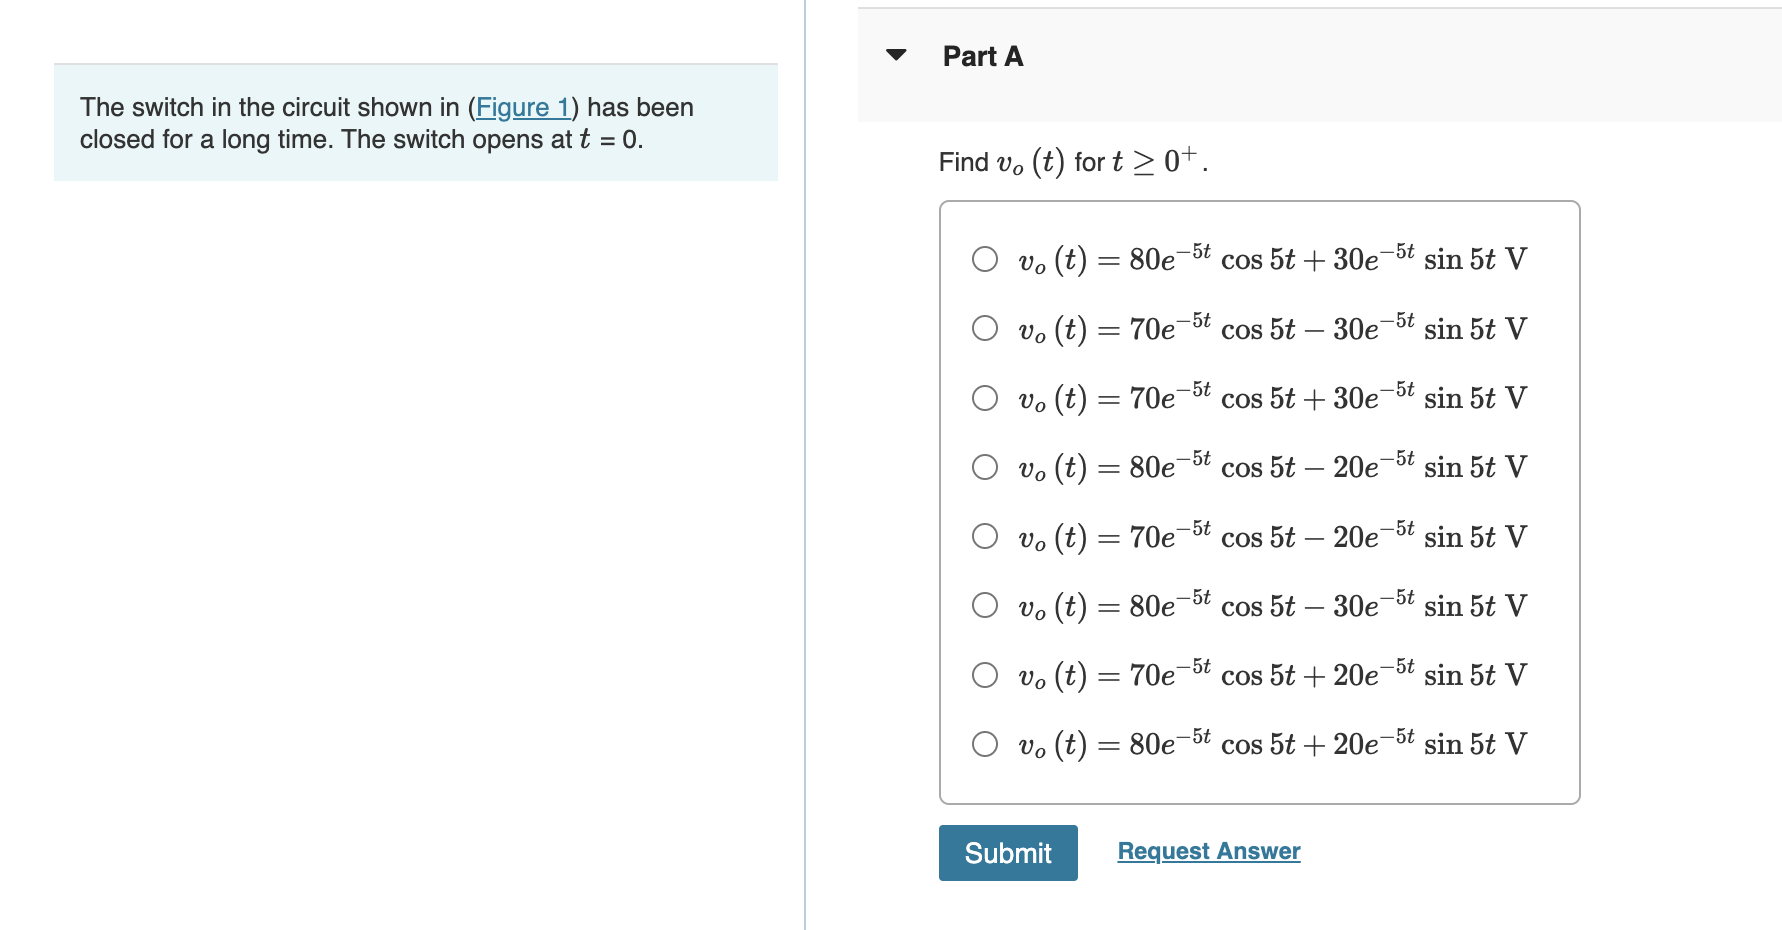Viewport: 1782px width, 930px height.
Task: Click the formula text of the fourth answer choice
Action: 1272,467
